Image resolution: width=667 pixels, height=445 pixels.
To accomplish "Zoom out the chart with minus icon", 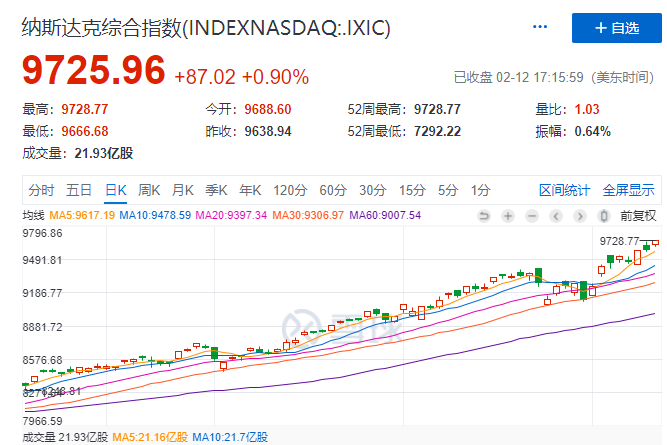I will [532, 216].
